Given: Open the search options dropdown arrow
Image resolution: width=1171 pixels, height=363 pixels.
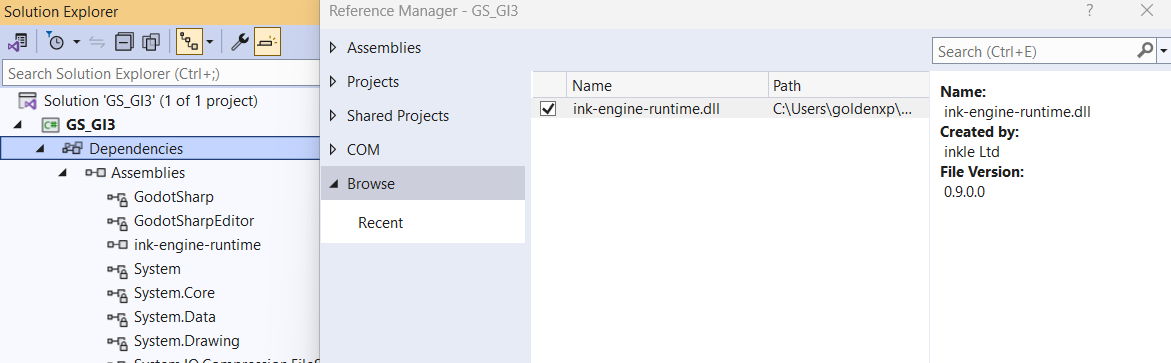Looking at the screenshot, I should pos(1164,52).
